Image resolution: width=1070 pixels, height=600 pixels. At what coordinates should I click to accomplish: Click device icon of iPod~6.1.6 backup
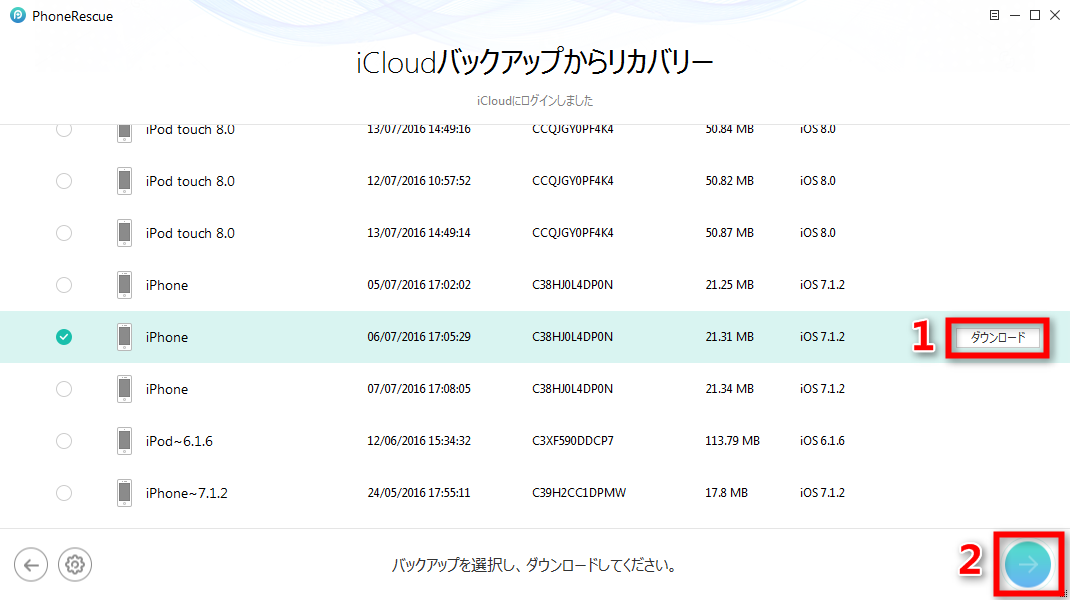coord(124,441)
